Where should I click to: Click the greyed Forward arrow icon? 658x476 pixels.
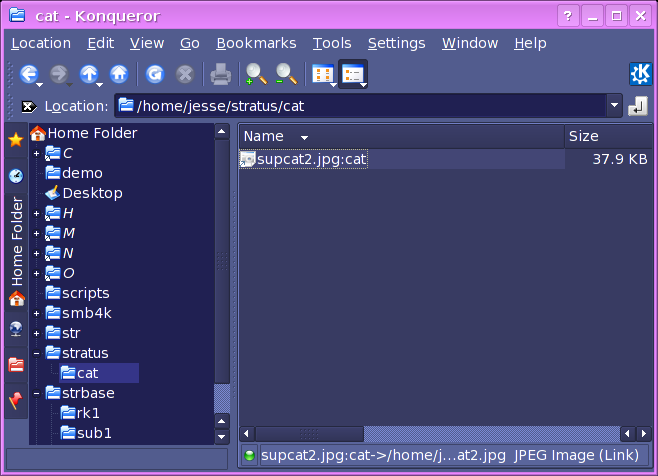point(58,74)
